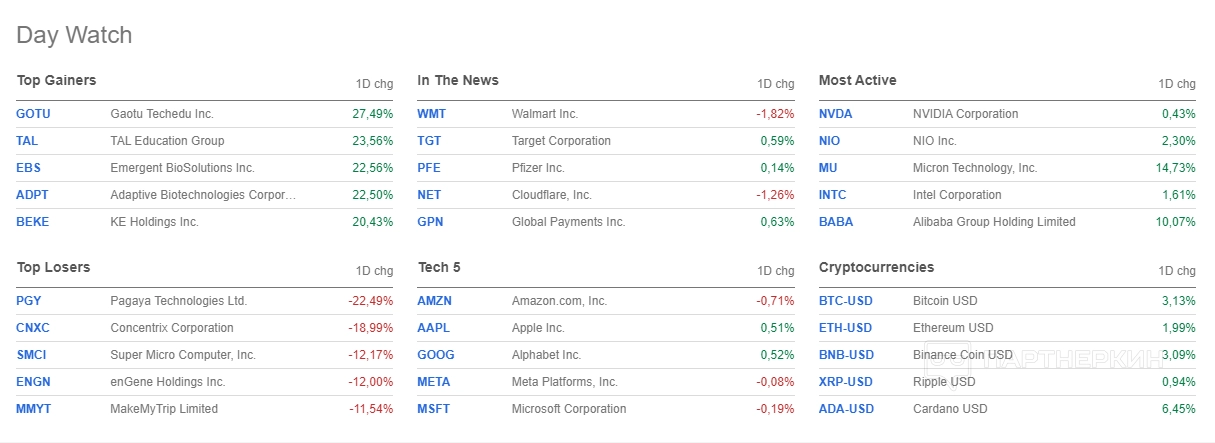Open the MU Micron ticker

point(829,168)
